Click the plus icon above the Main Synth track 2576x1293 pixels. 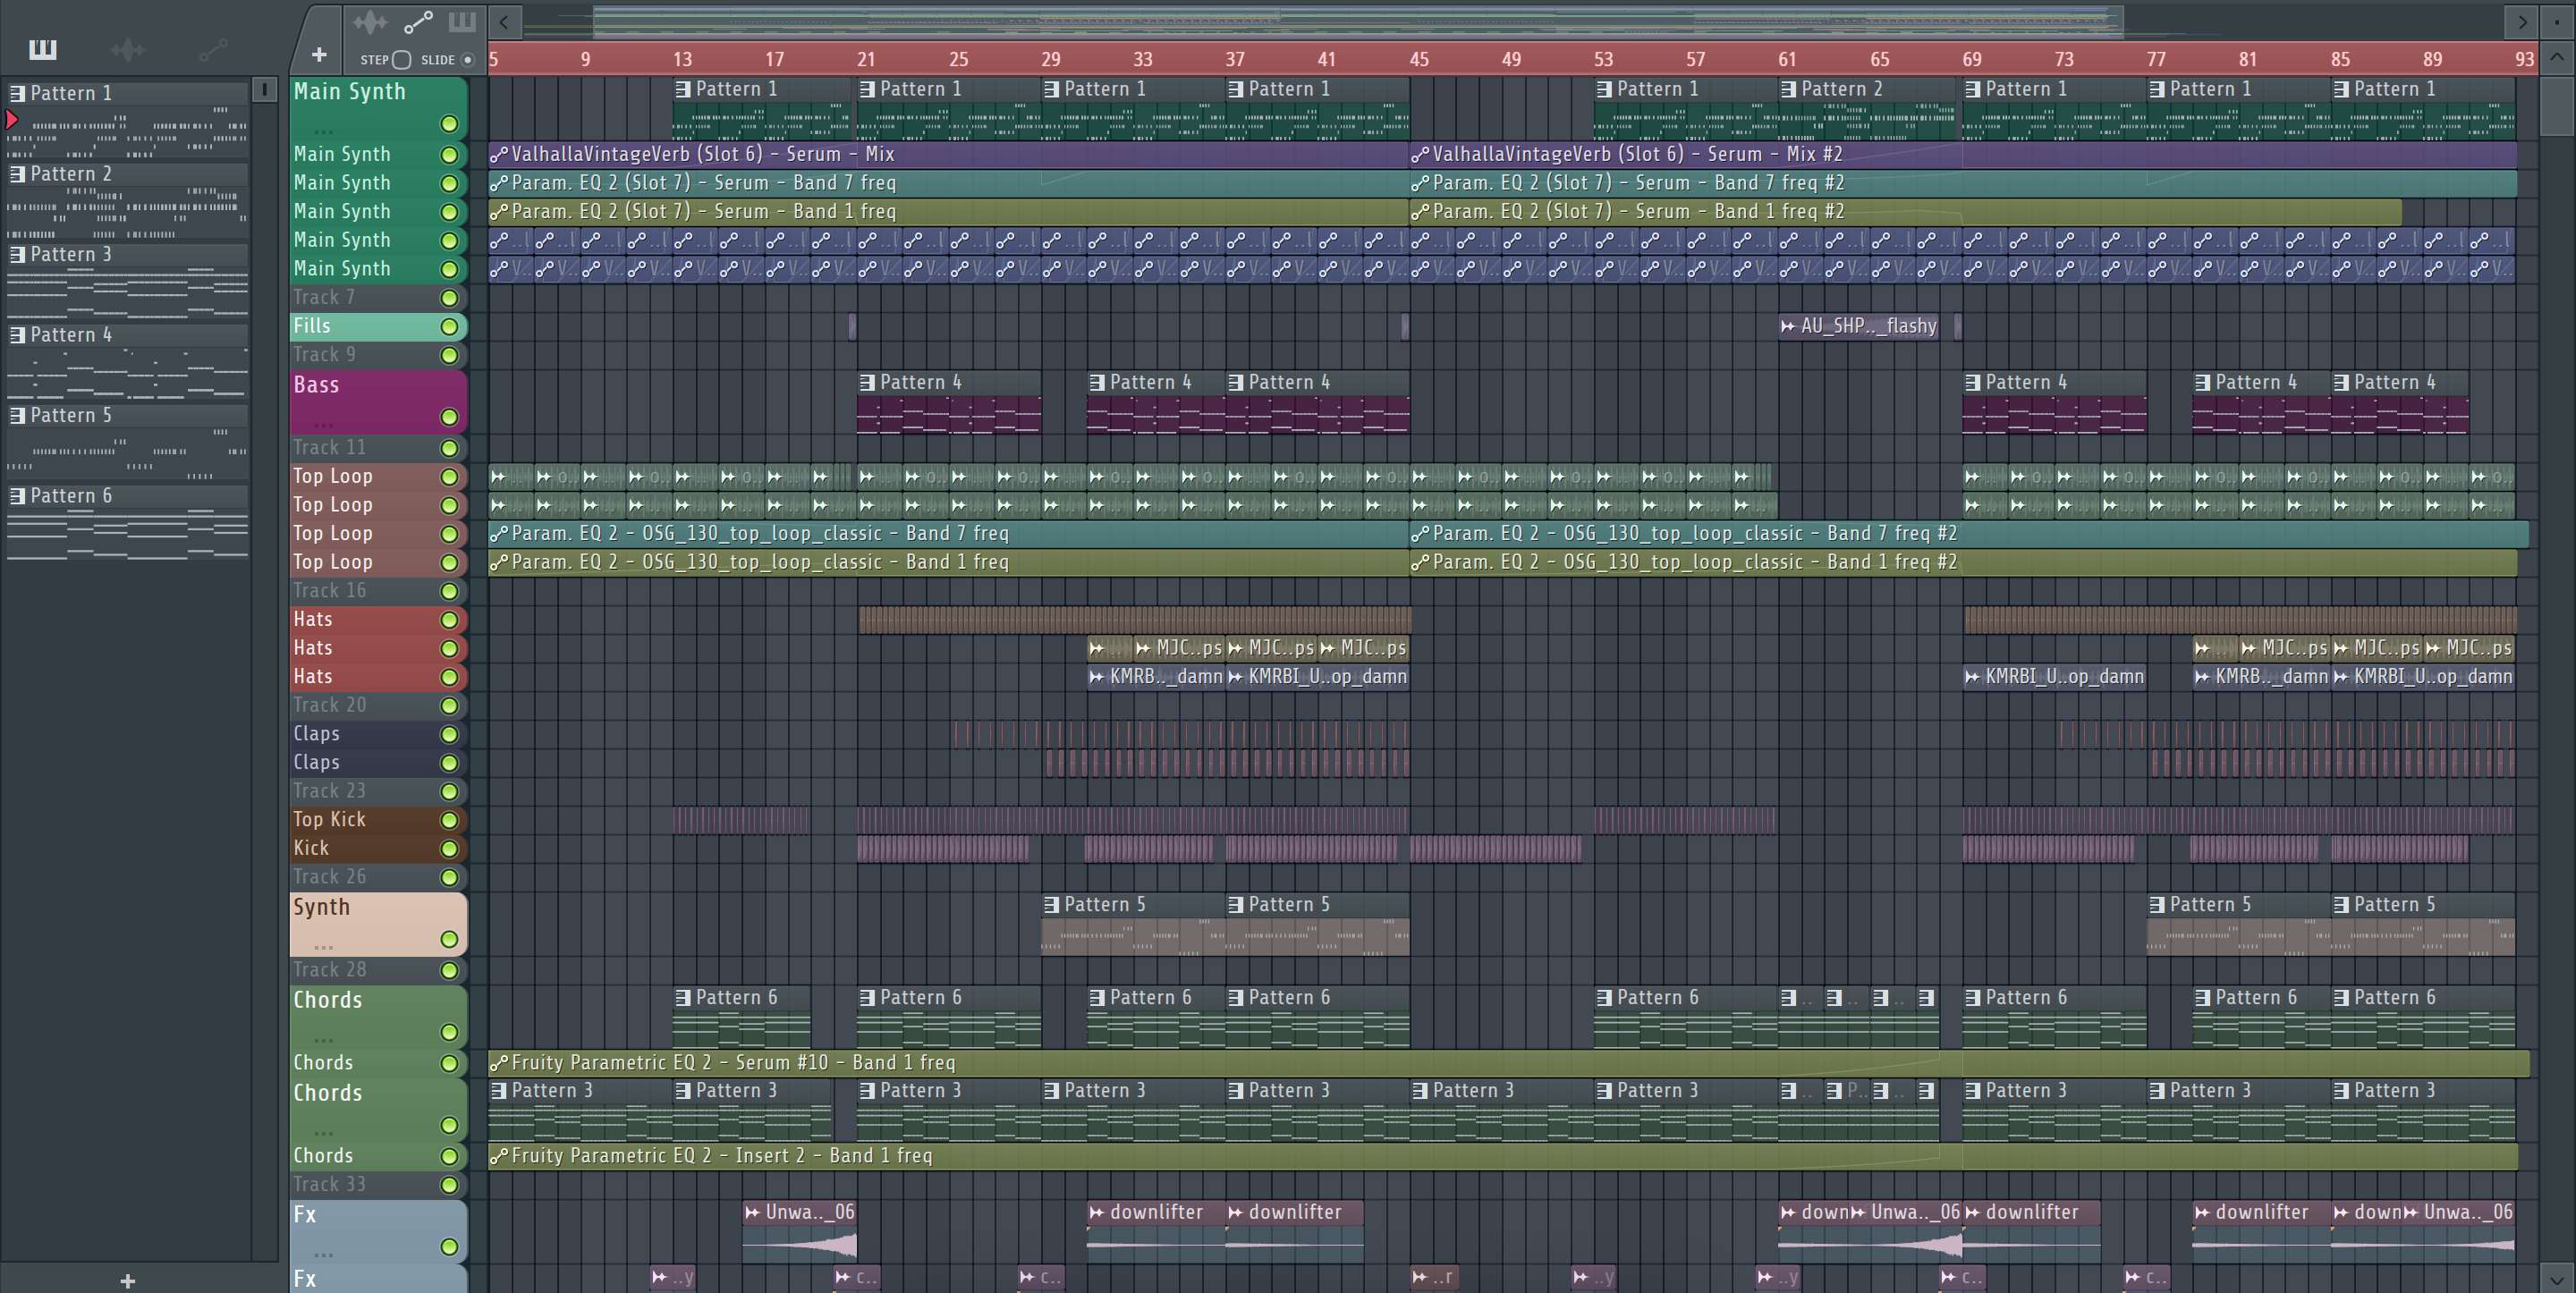(x=319, y=55)
